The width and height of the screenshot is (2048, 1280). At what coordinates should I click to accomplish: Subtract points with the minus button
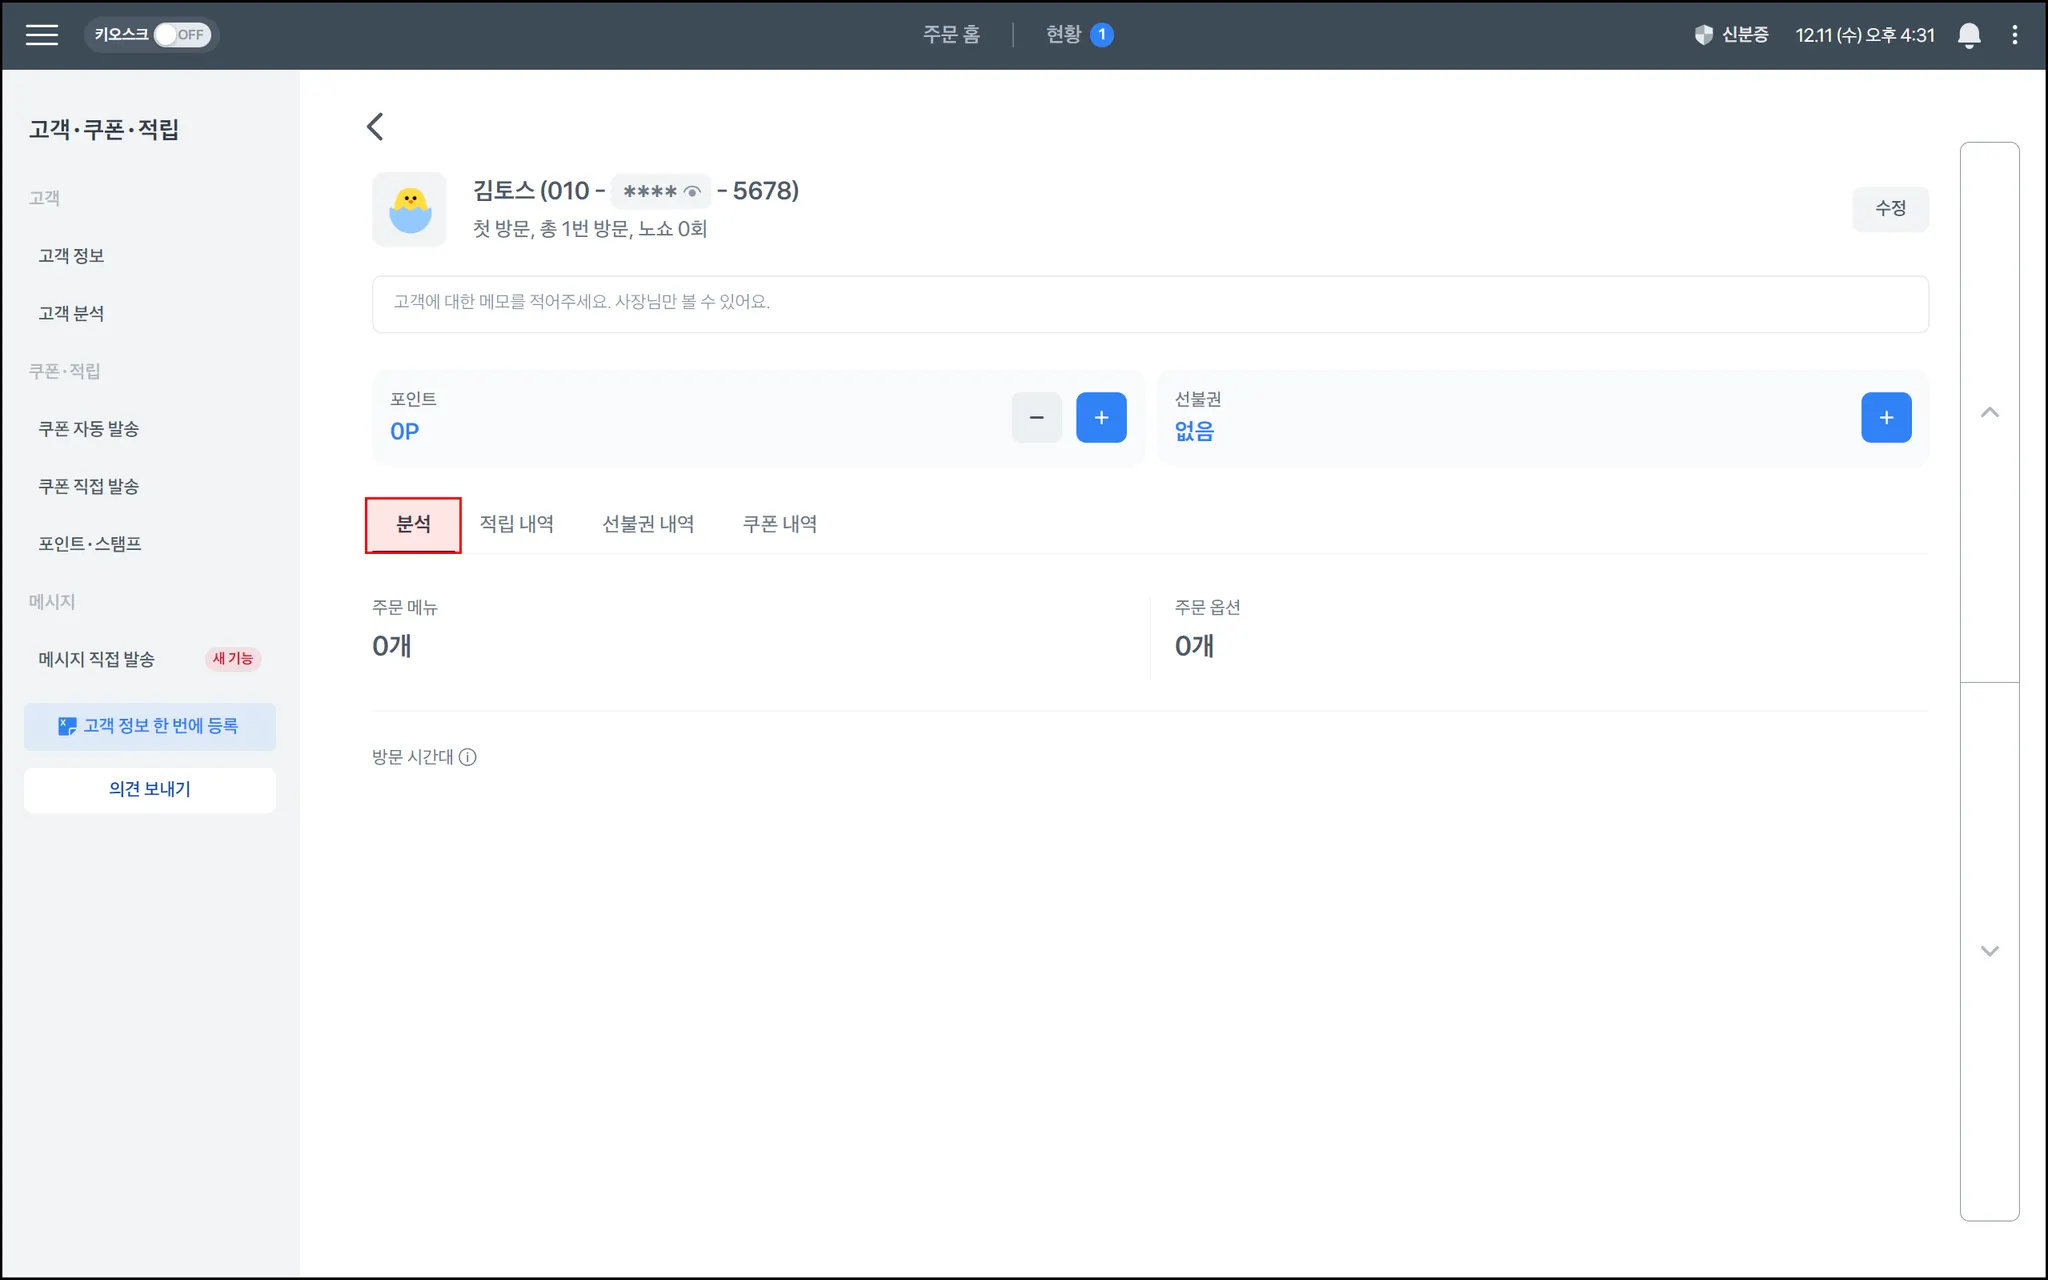tap(1036, 418)
